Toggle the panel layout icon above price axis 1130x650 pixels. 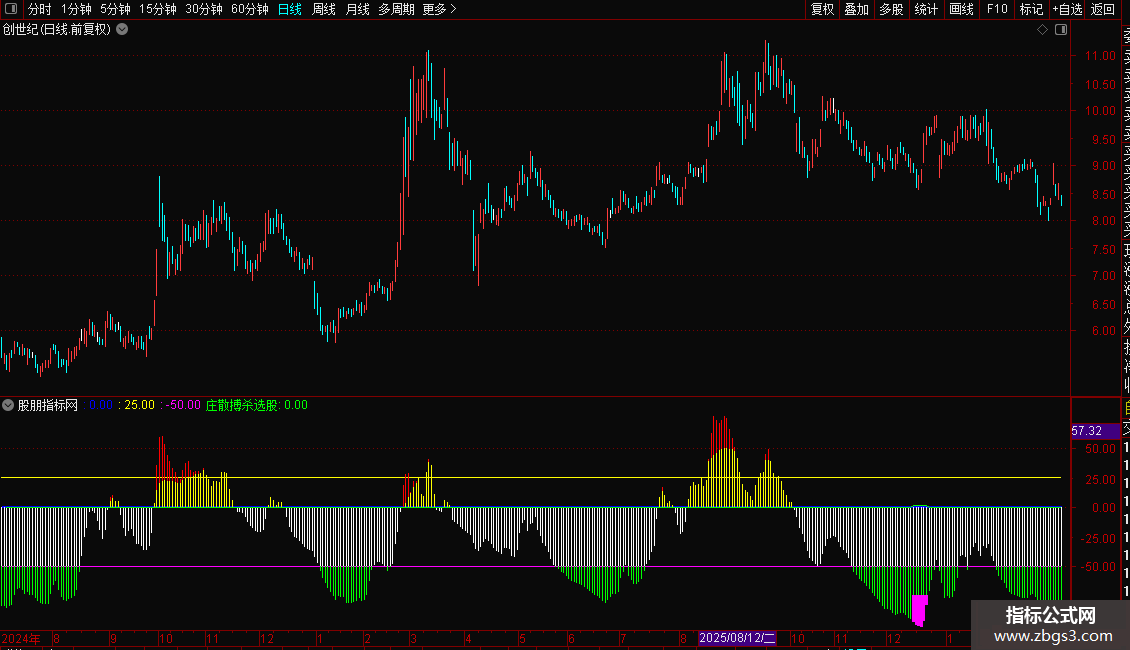[x=1061, y=30]
